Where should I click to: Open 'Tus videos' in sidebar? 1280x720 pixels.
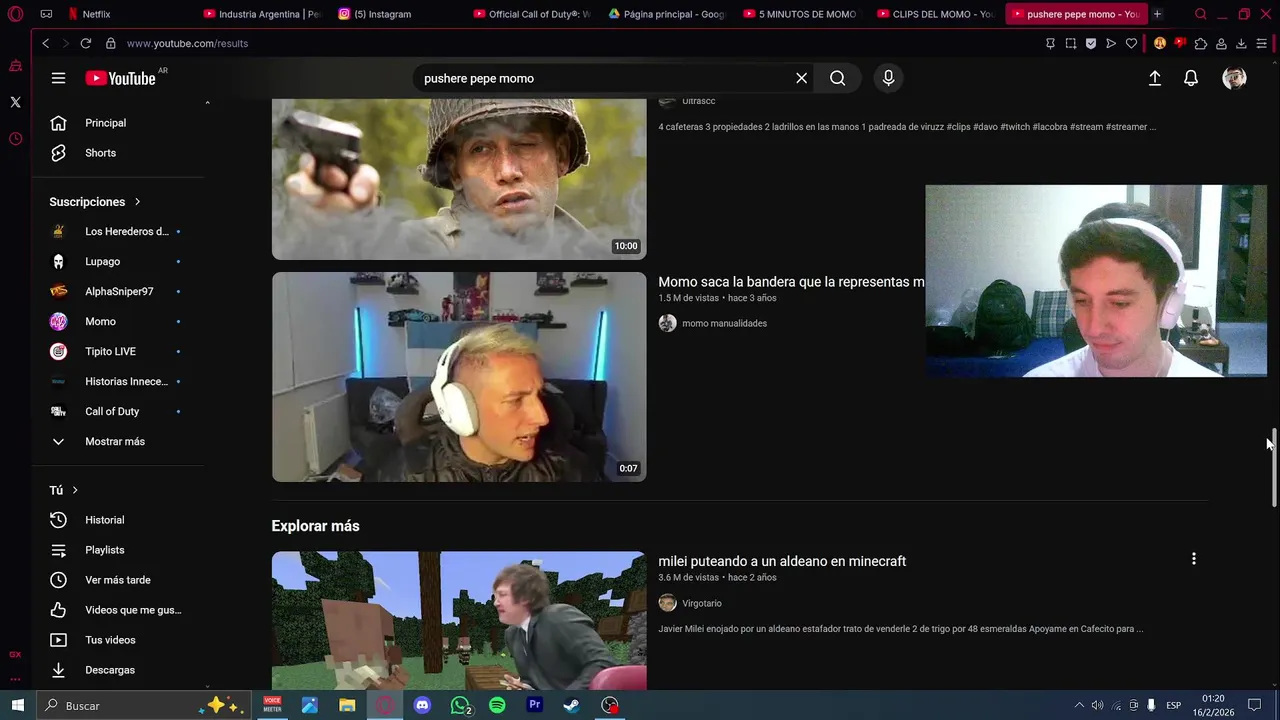tap(120, 640)
